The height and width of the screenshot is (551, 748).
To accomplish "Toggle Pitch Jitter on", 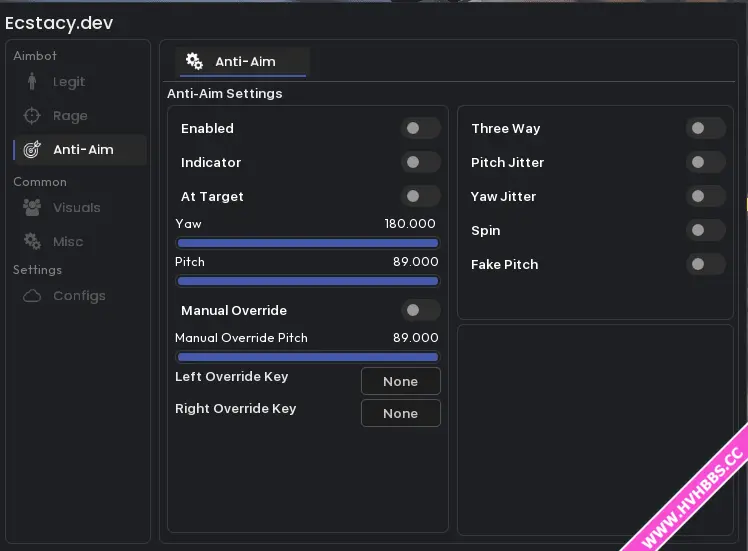I will [706, 162].
